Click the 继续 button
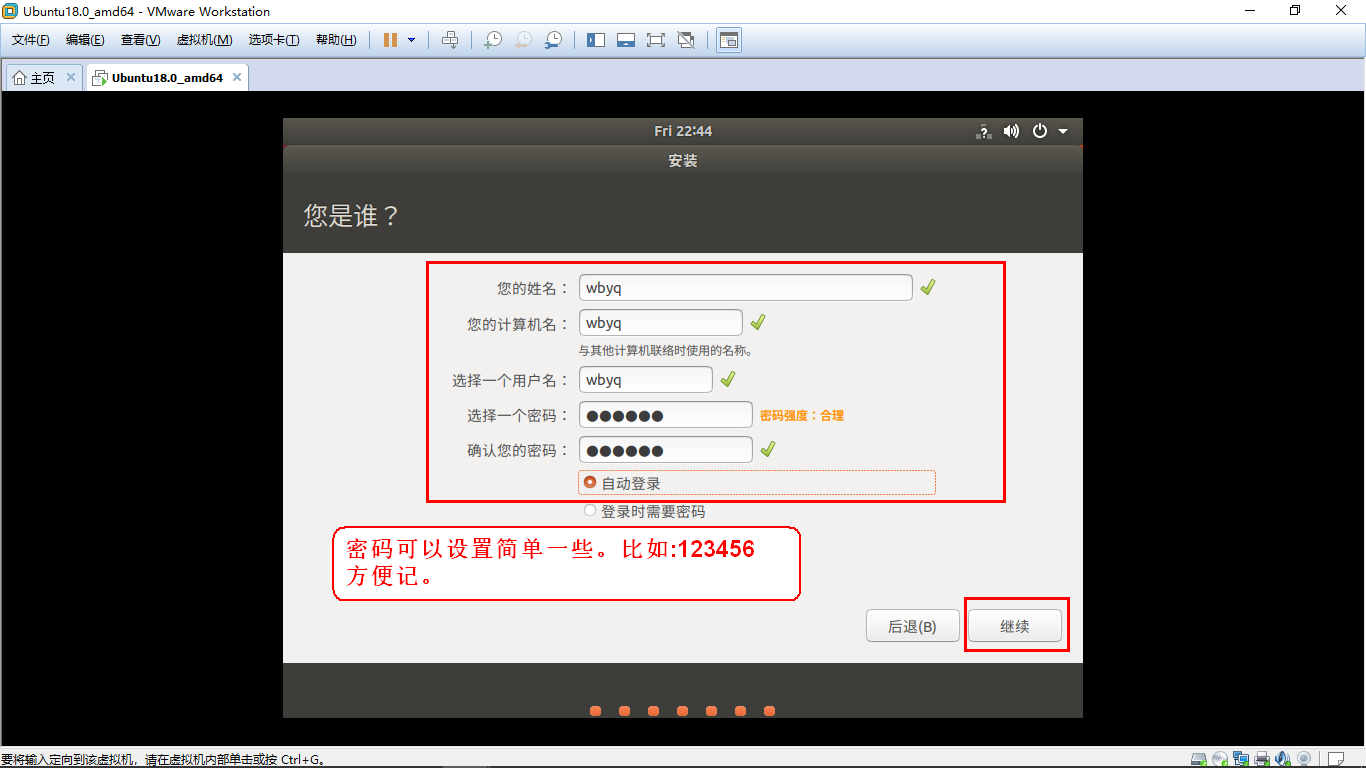The width and height of the screenshot is (1366, 768). tap(1015, 626)
